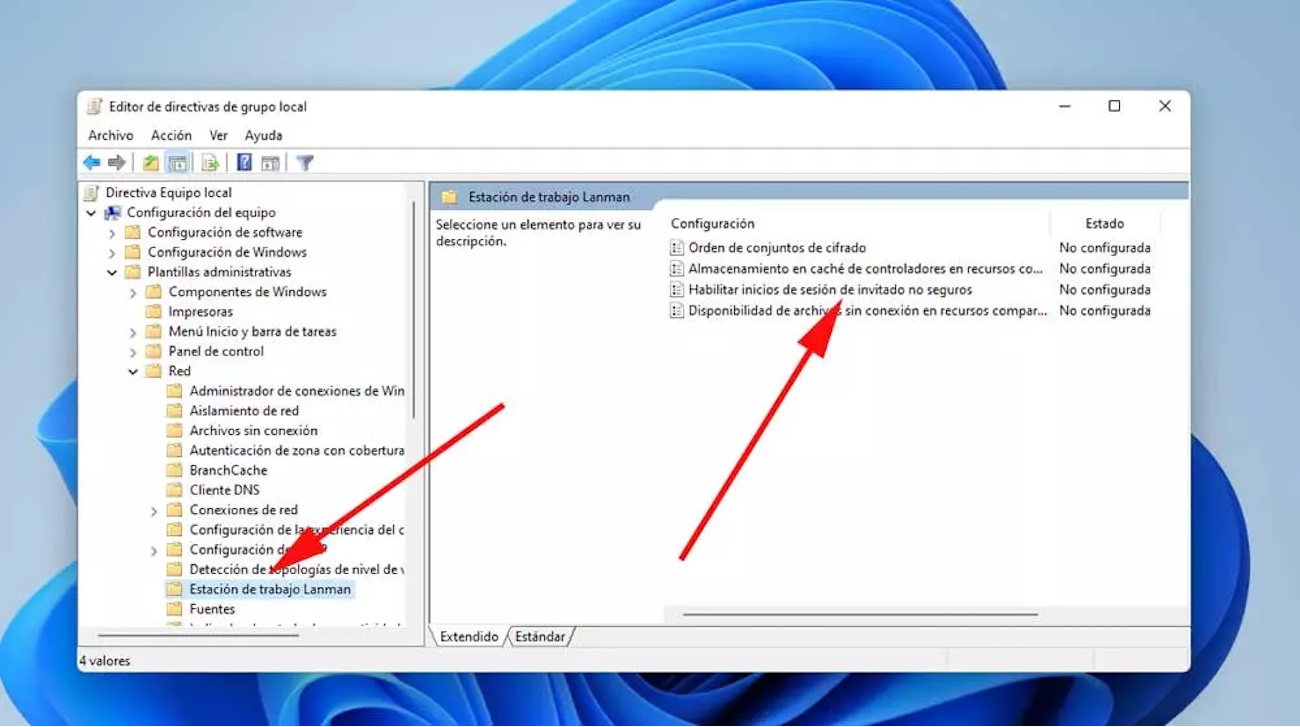This screenshot has height=727, width=1300.
Task: Click the folder icon next to Fuentes
Action: [174, 609]
